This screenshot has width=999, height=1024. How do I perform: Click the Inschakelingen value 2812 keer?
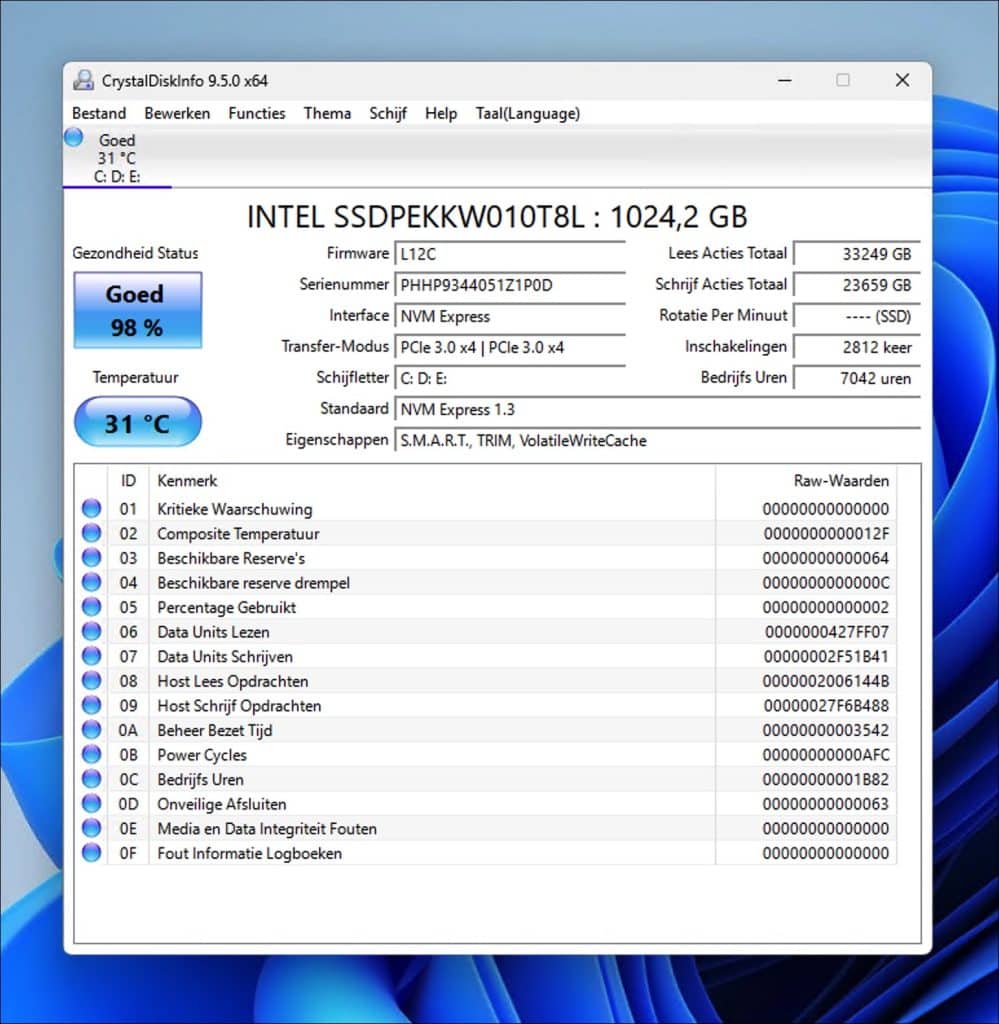[x=857, y=347]
